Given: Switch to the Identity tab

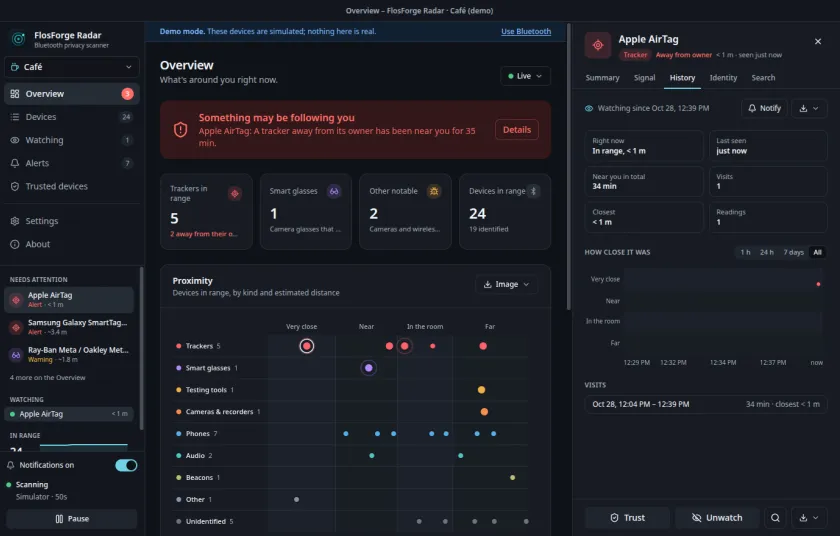Looking at the screenshot, I should pyautogui.click(x=723, y=78).
